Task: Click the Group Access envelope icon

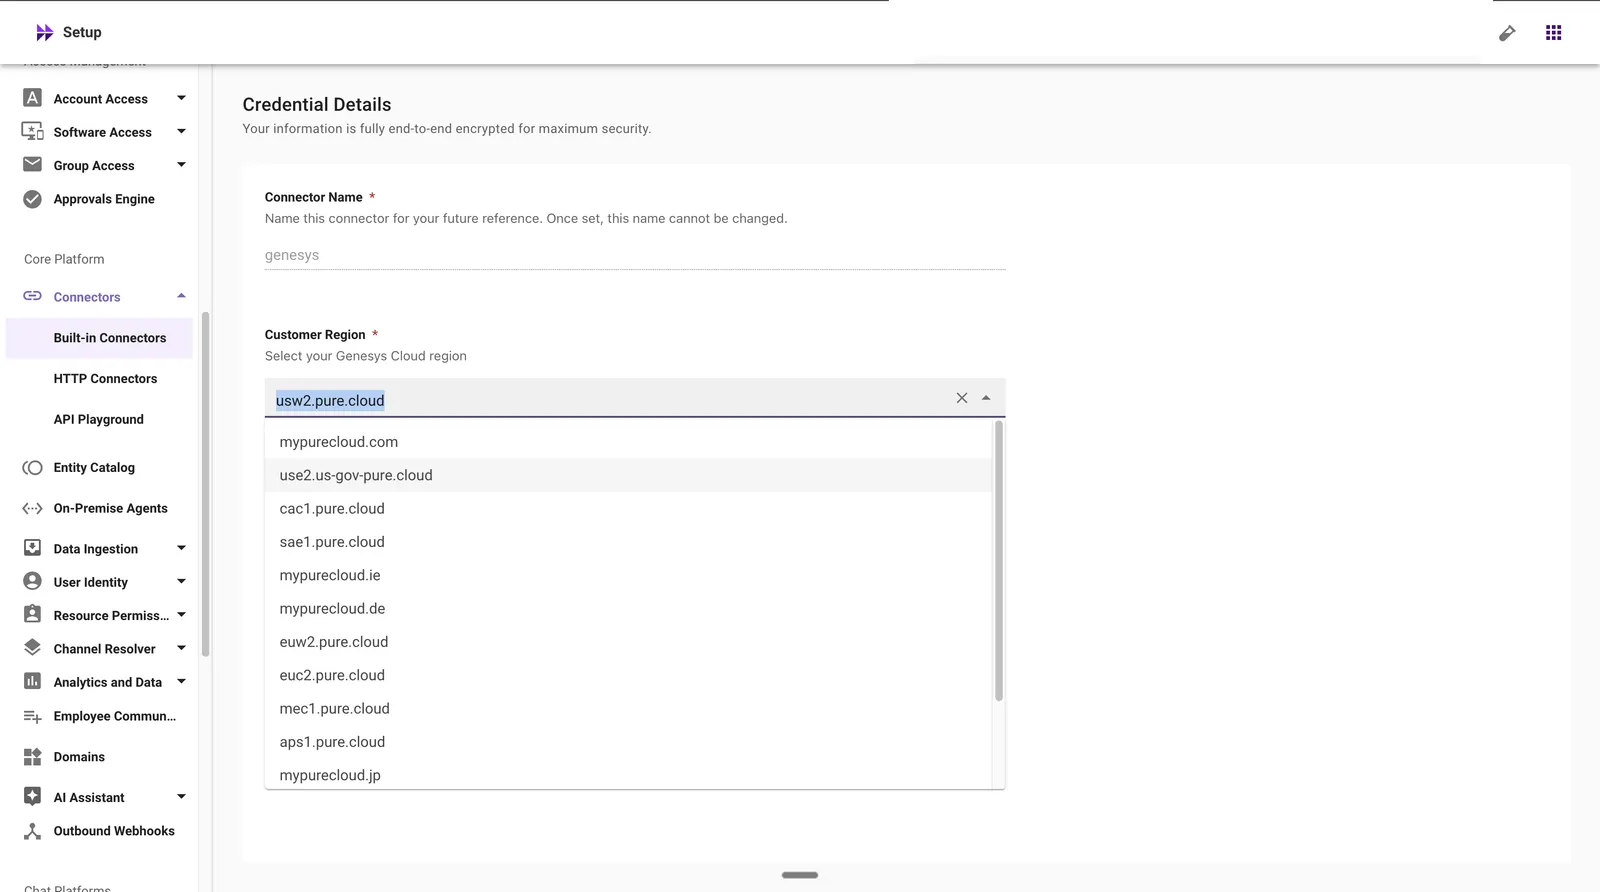Action: click(32, 164)
